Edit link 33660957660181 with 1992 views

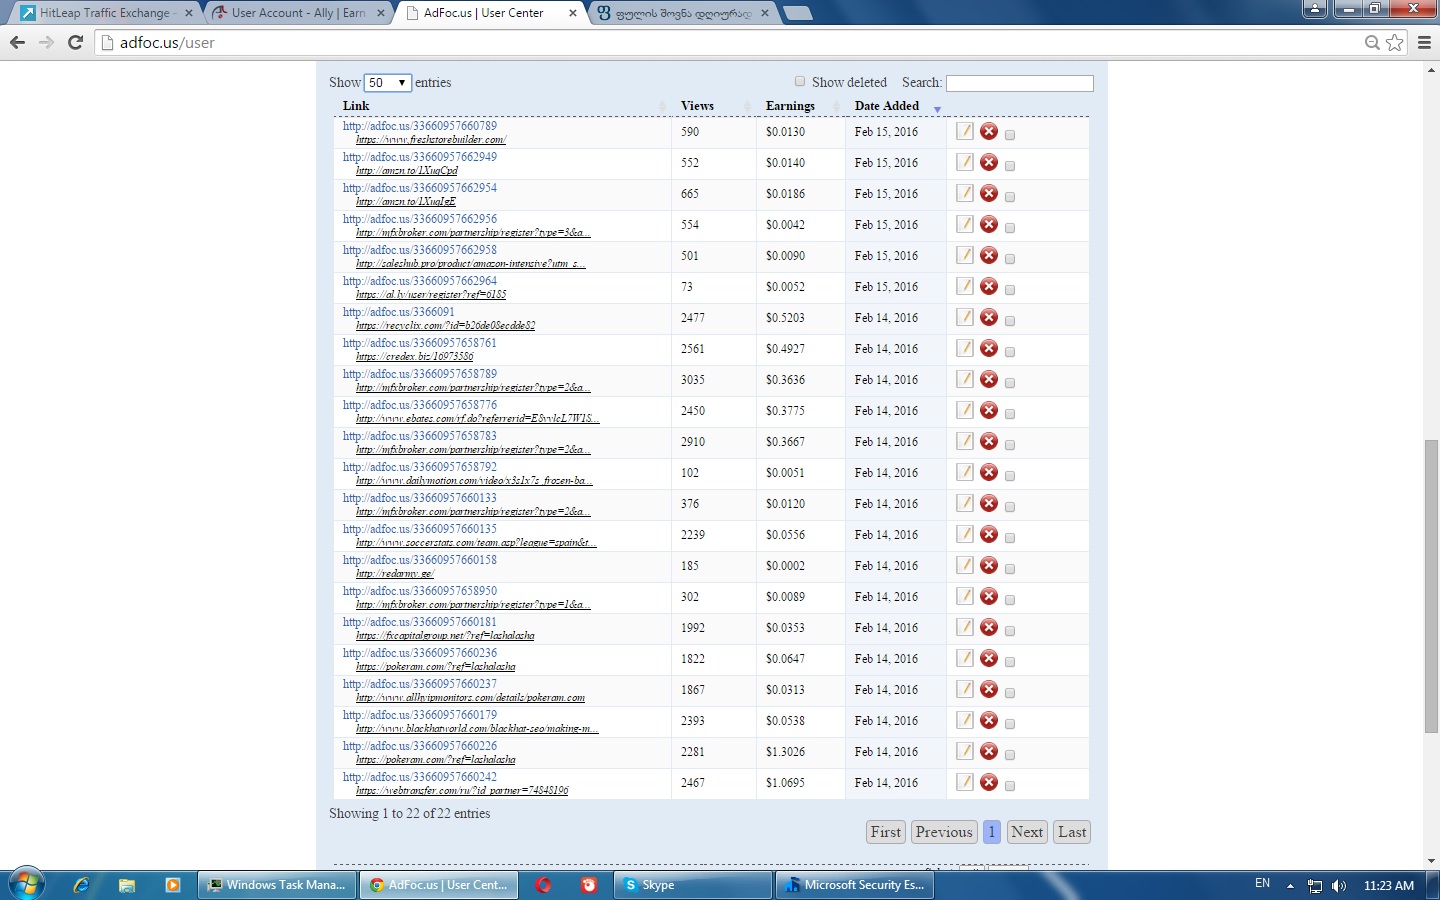[964, 627]
